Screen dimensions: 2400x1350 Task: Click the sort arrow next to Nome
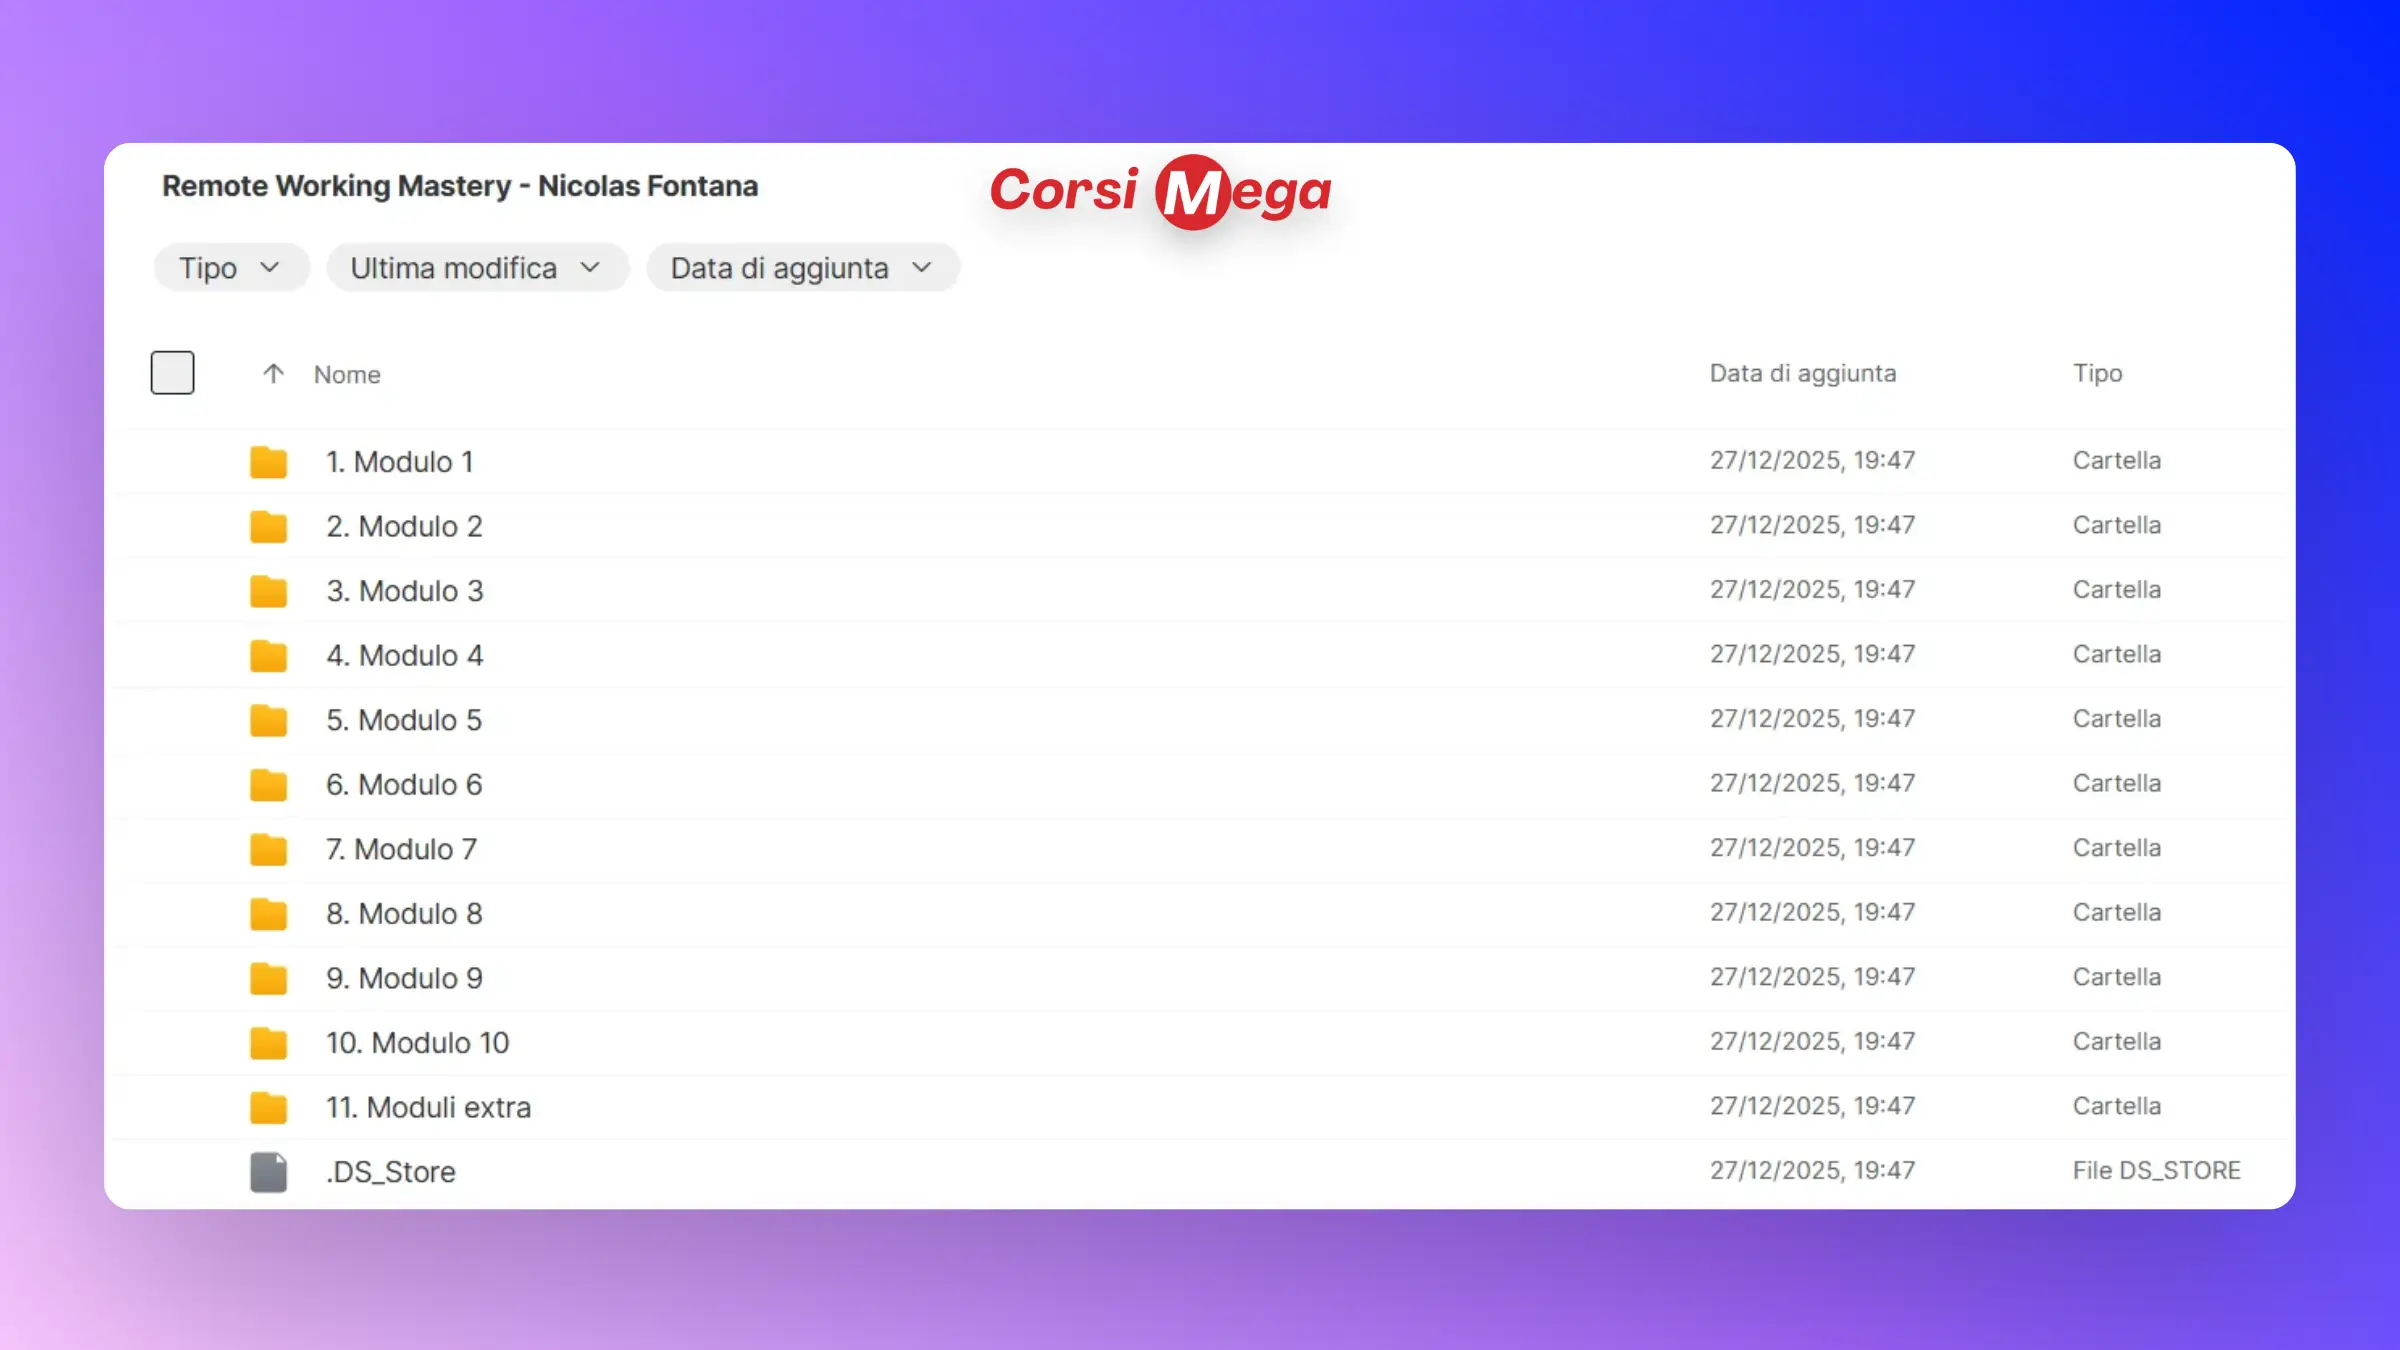coord(273,374)
